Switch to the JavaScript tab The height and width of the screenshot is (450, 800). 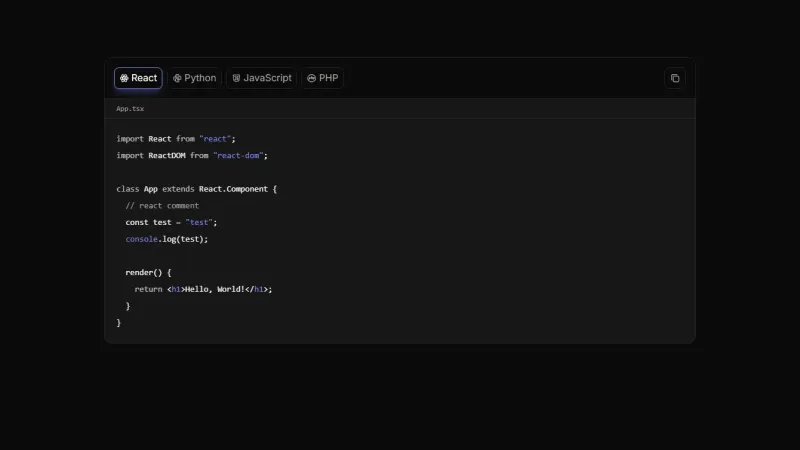(x=262, y=78)
